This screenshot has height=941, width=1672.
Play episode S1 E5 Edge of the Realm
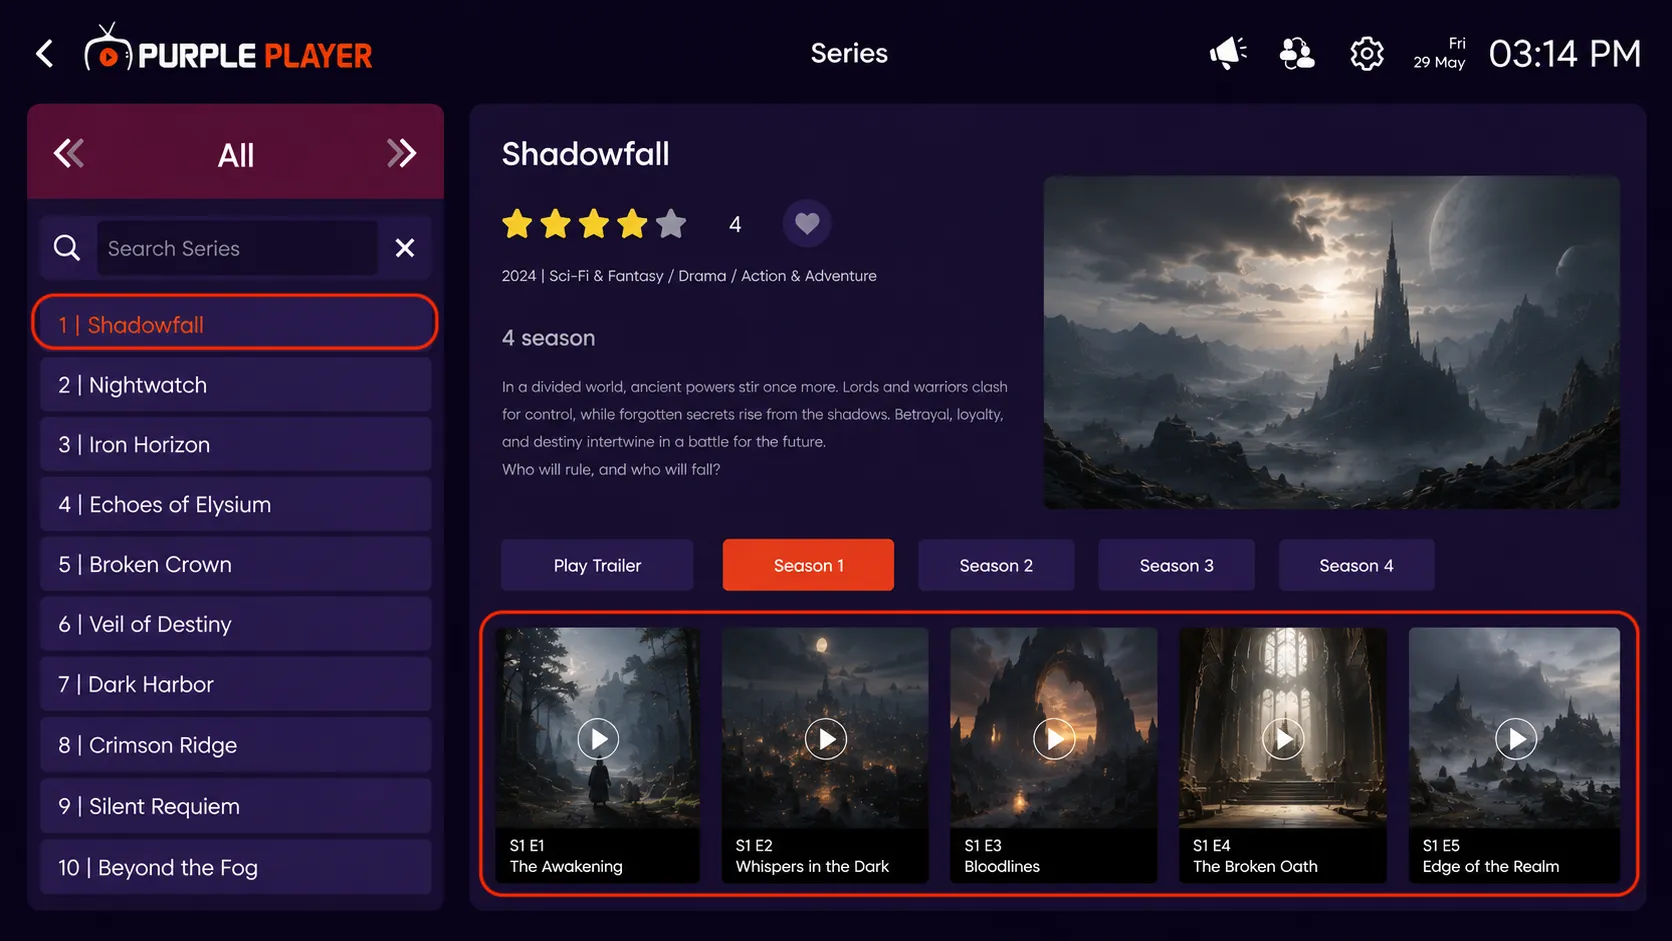(x=1516, y=739)
